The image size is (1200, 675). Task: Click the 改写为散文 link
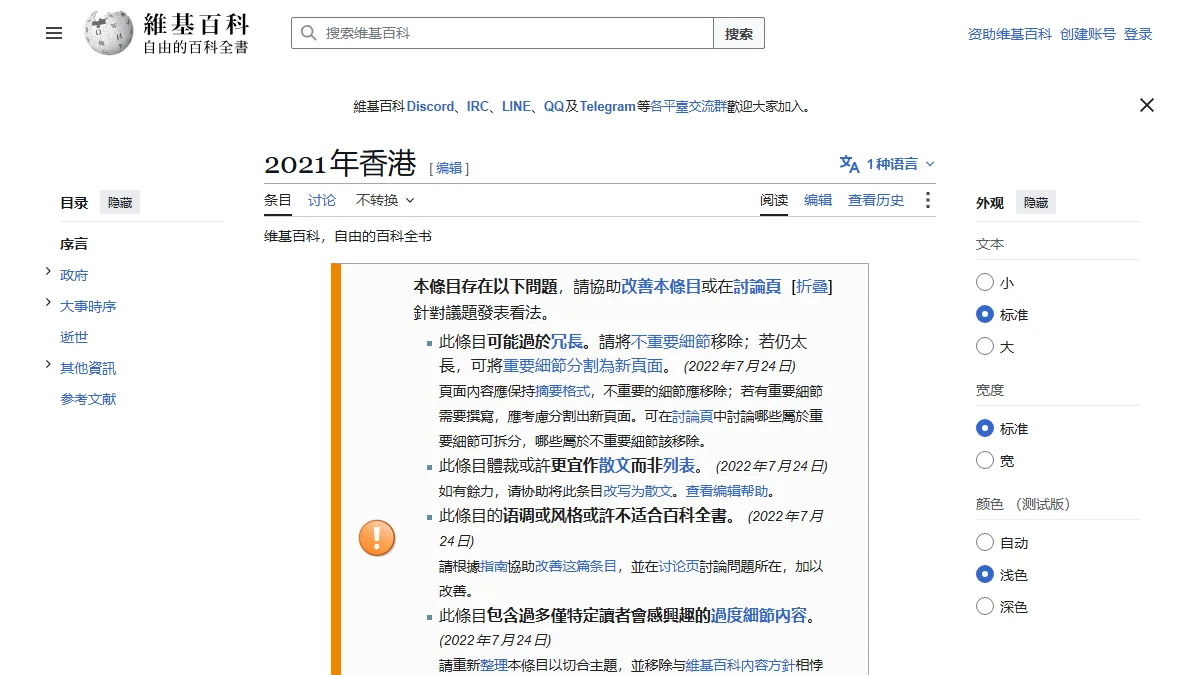point(638,491)
